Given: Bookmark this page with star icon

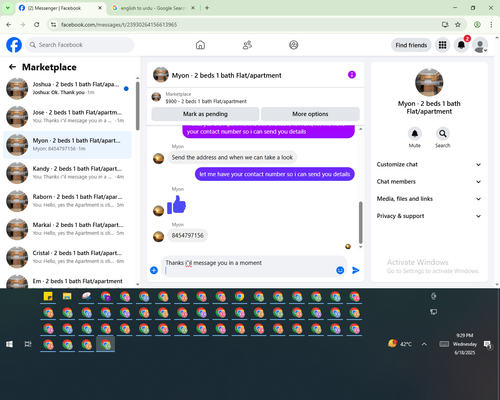Looking at the screenshot, I should coord(458,25).
